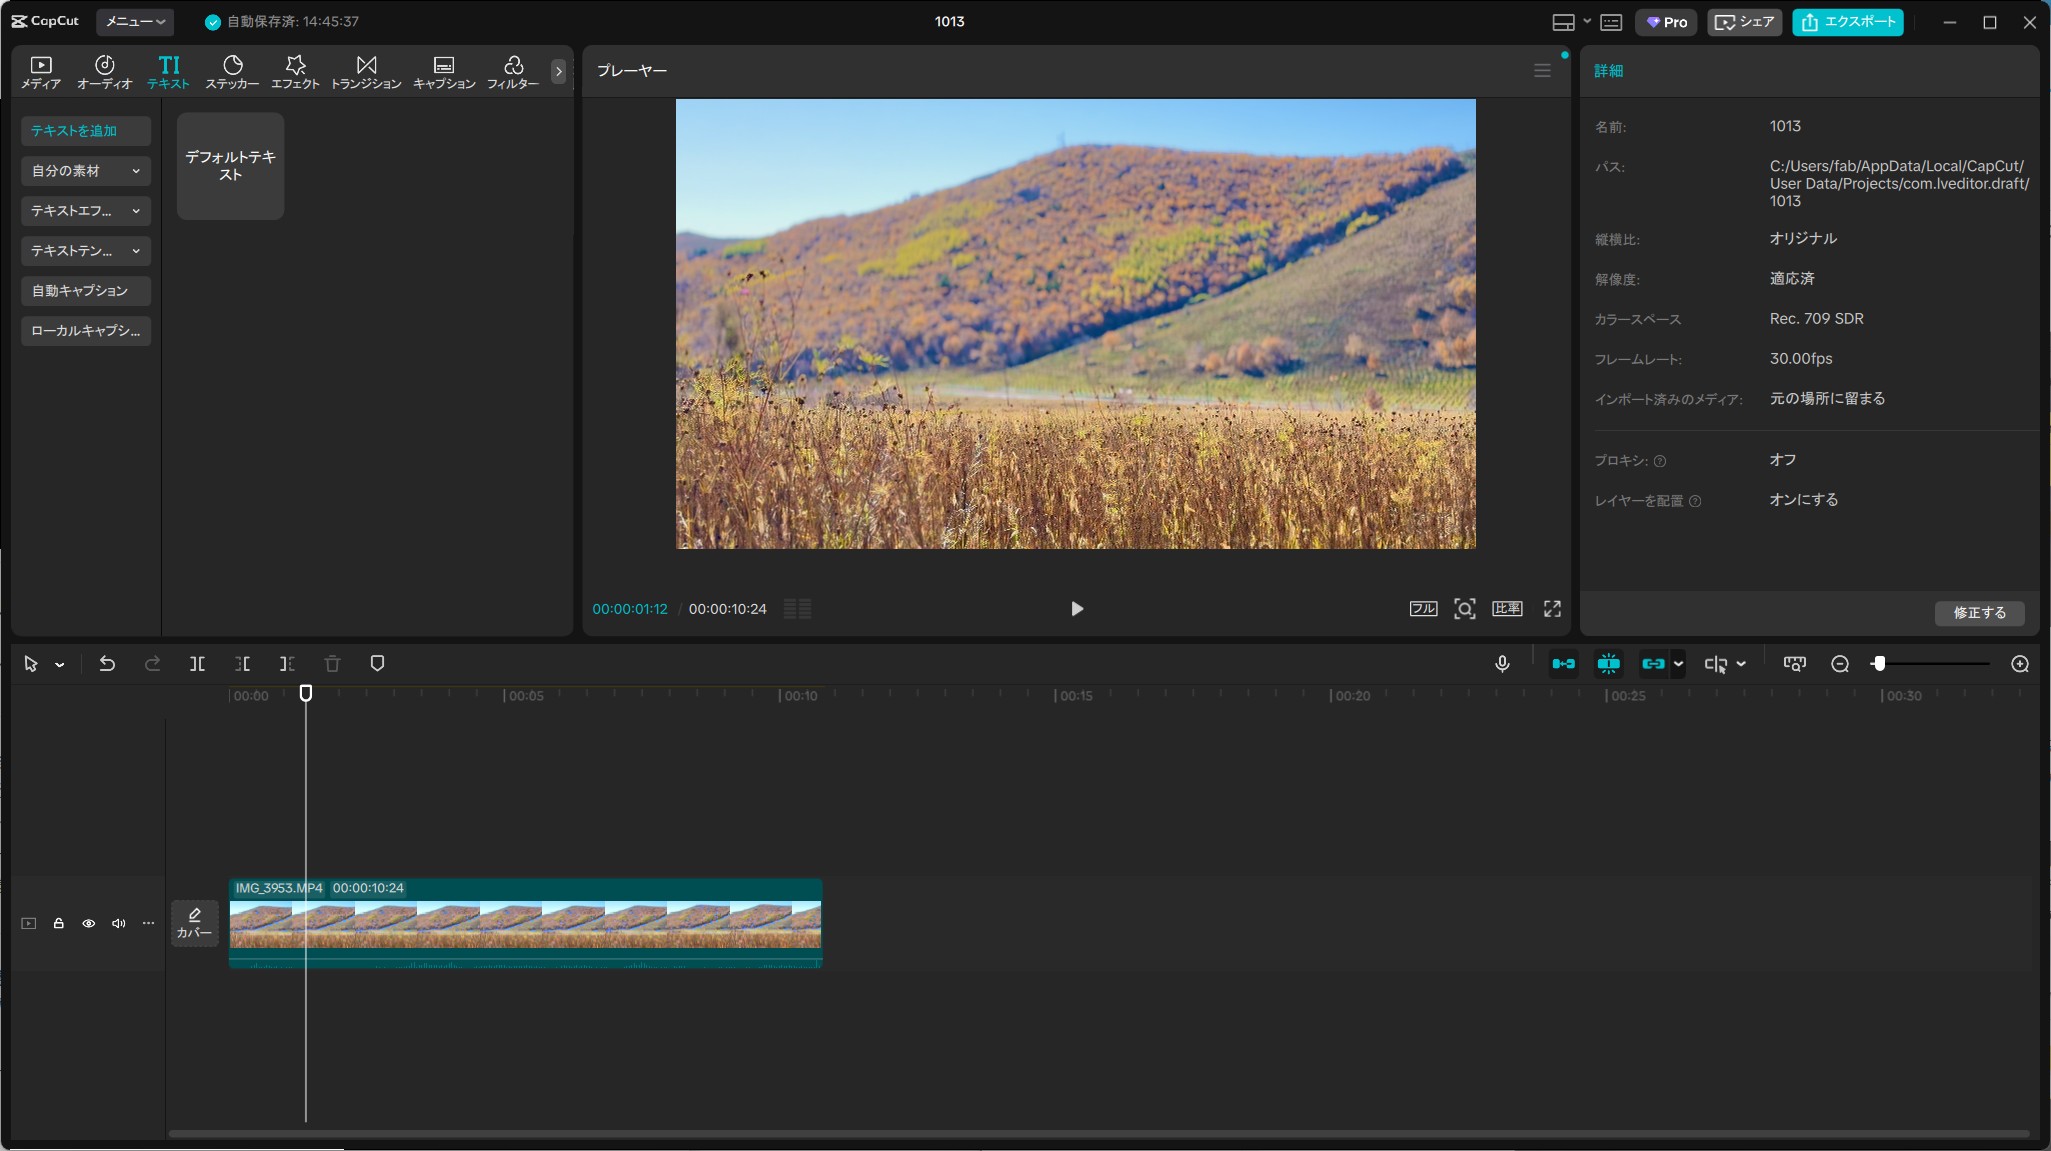Click the timeline zoom out icon
The image size is (2051, 1151).
tap(1839, 664)
